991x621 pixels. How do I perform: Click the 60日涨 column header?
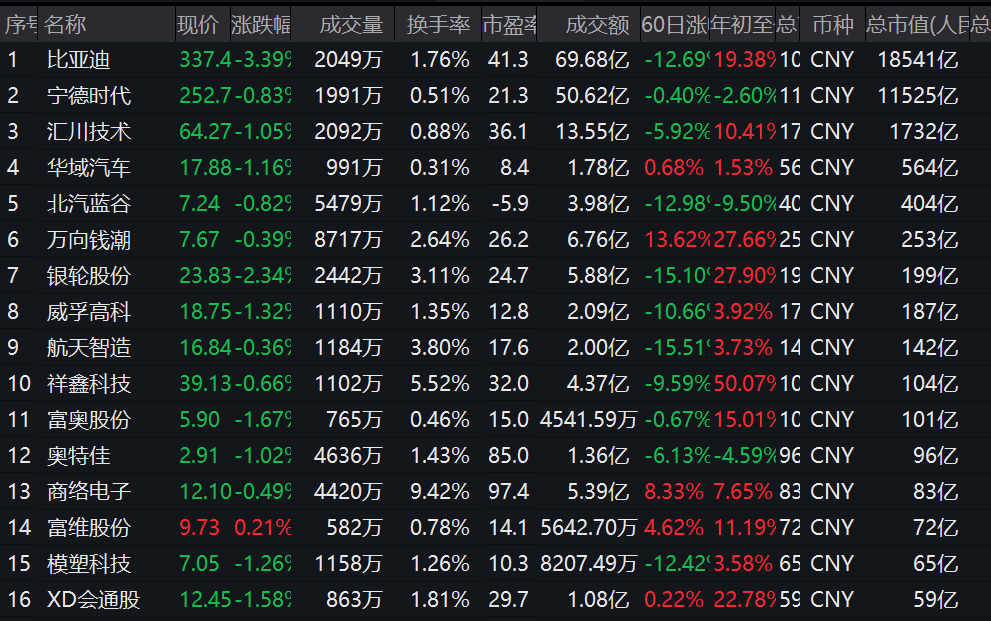[675, 25]
